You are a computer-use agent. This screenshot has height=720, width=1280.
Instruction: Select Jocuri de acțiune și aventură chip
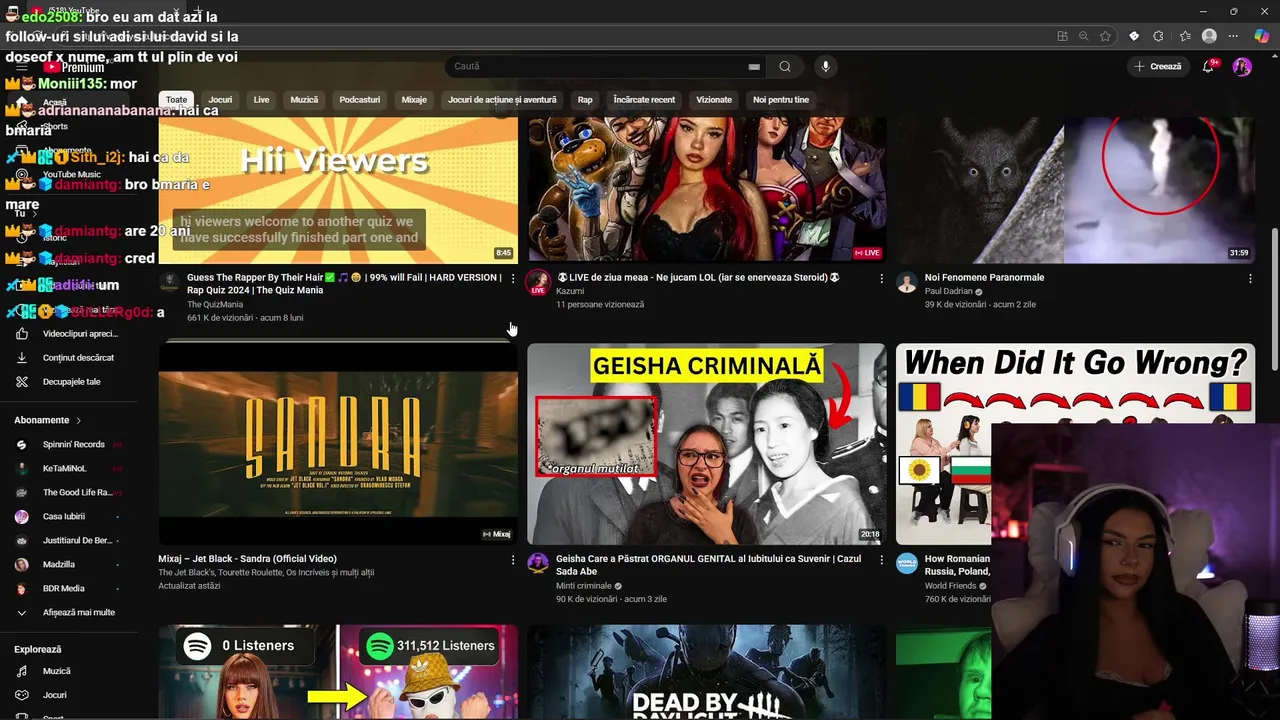pyautogui.click(x=502, y=100)
